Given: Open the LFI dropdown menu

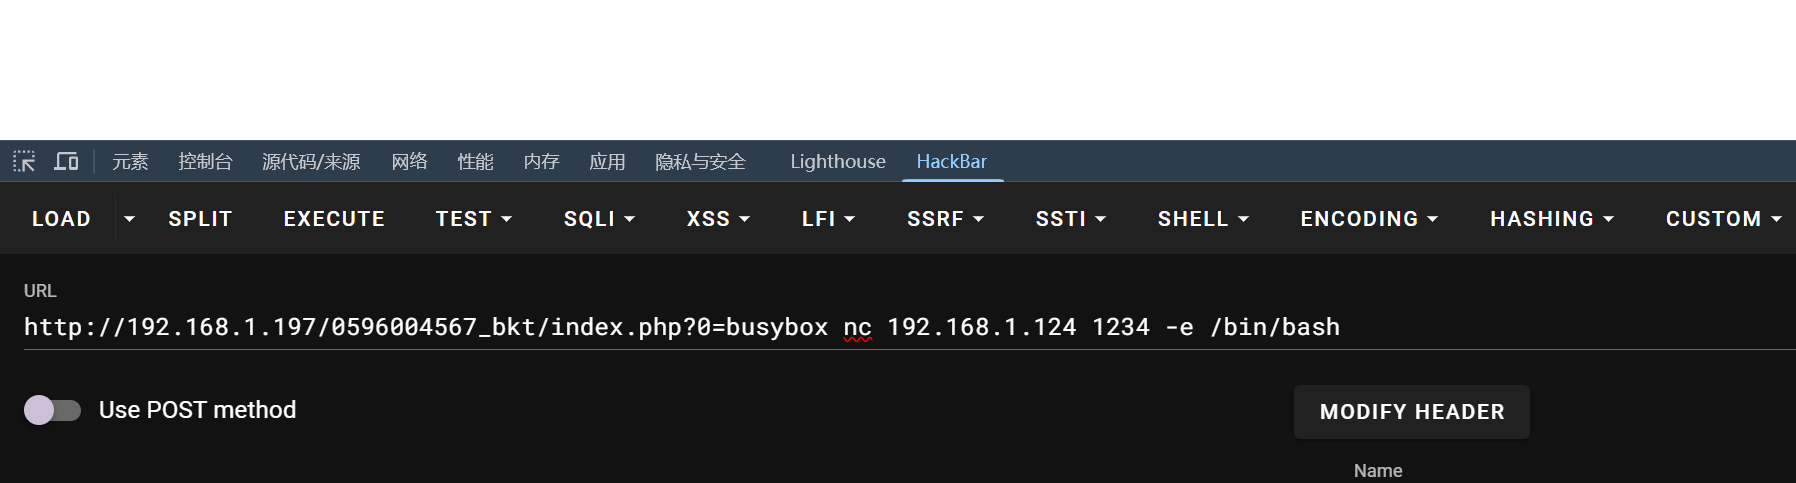Looking at the screenshot, I should (828, 219).
